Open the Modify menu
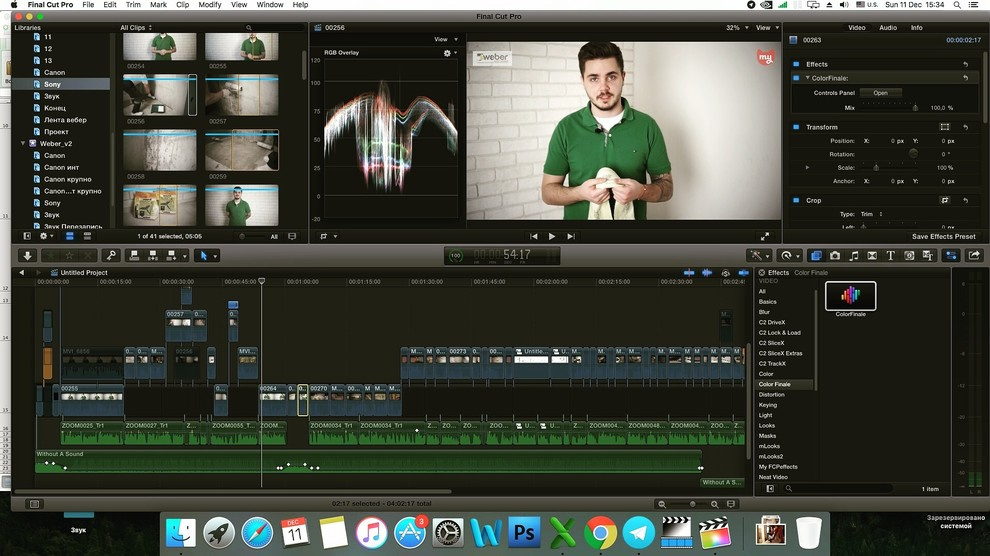 [209, 5]
